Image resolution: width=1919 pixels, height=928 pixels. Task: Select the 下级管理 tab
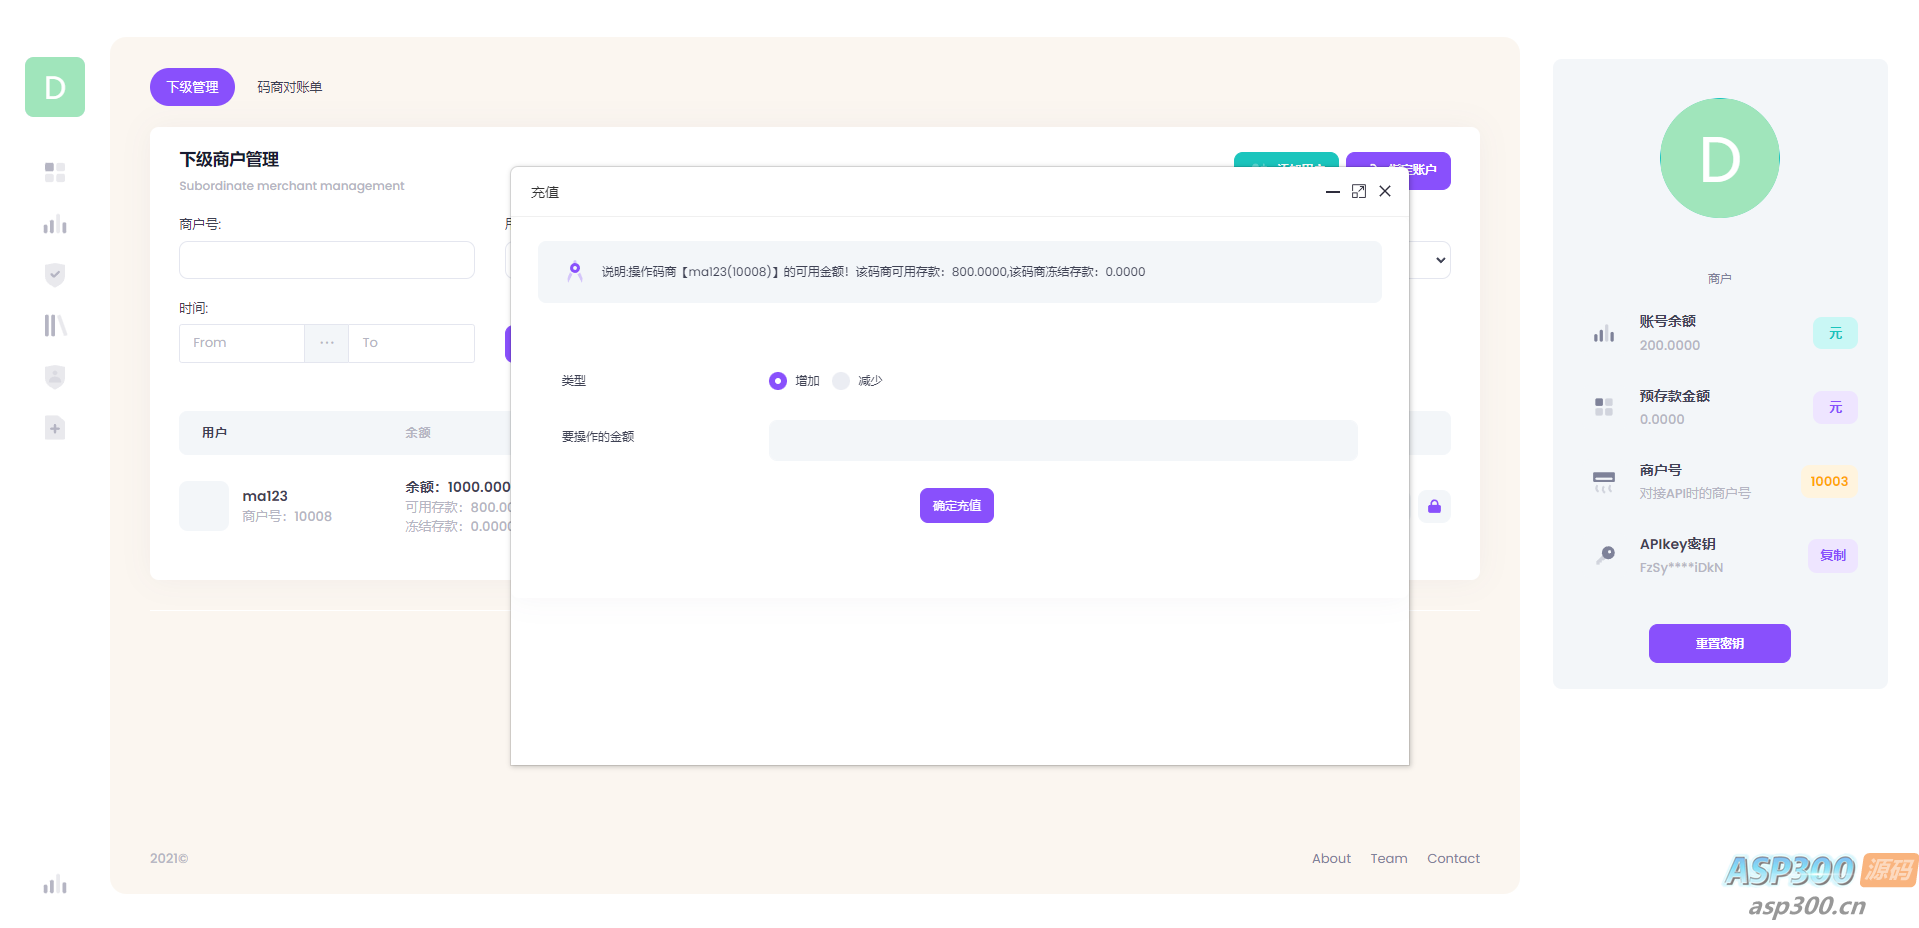coord(192,87)
